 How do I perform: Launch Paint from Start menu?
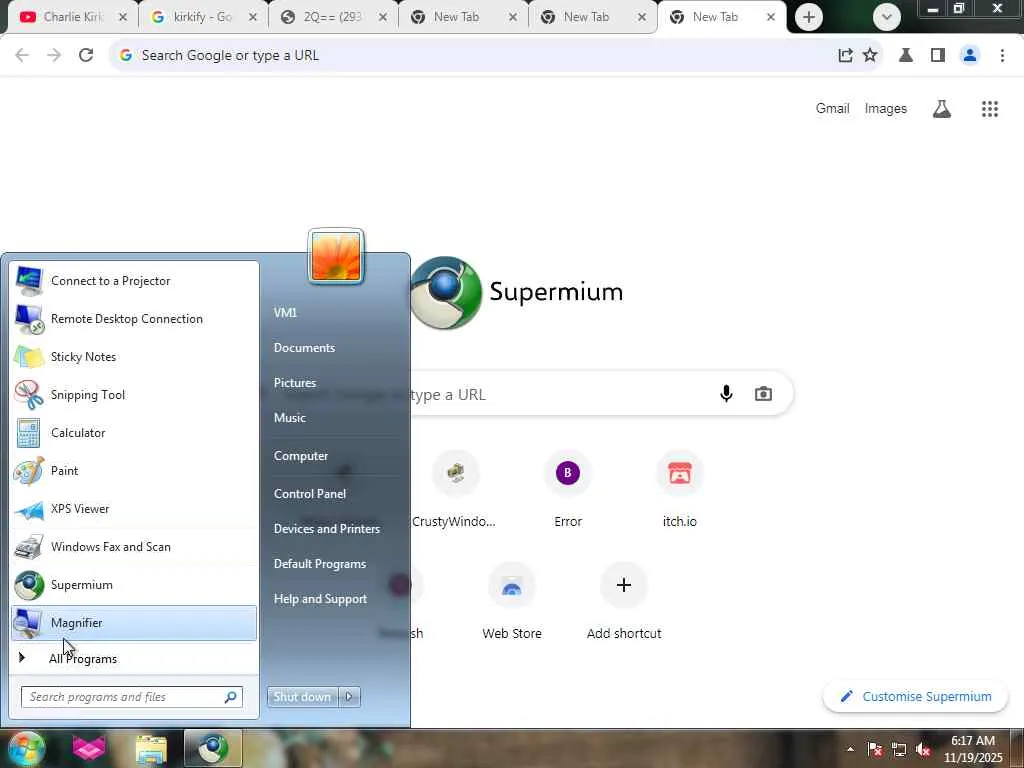click(134, 471)
